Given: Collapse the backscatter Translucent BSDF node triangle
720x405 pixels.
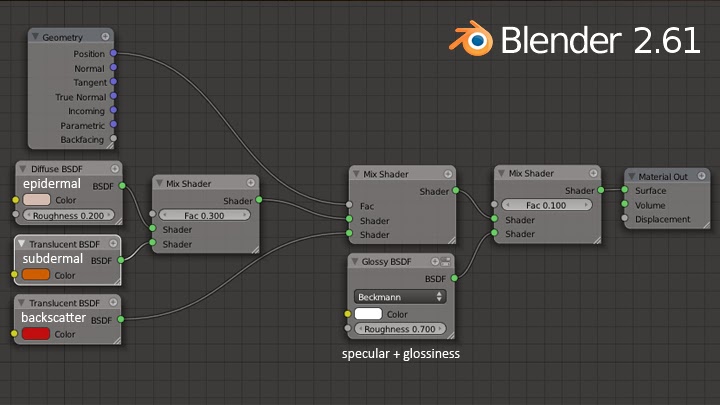Looking at the screenshot, I should tap(21, 303).
